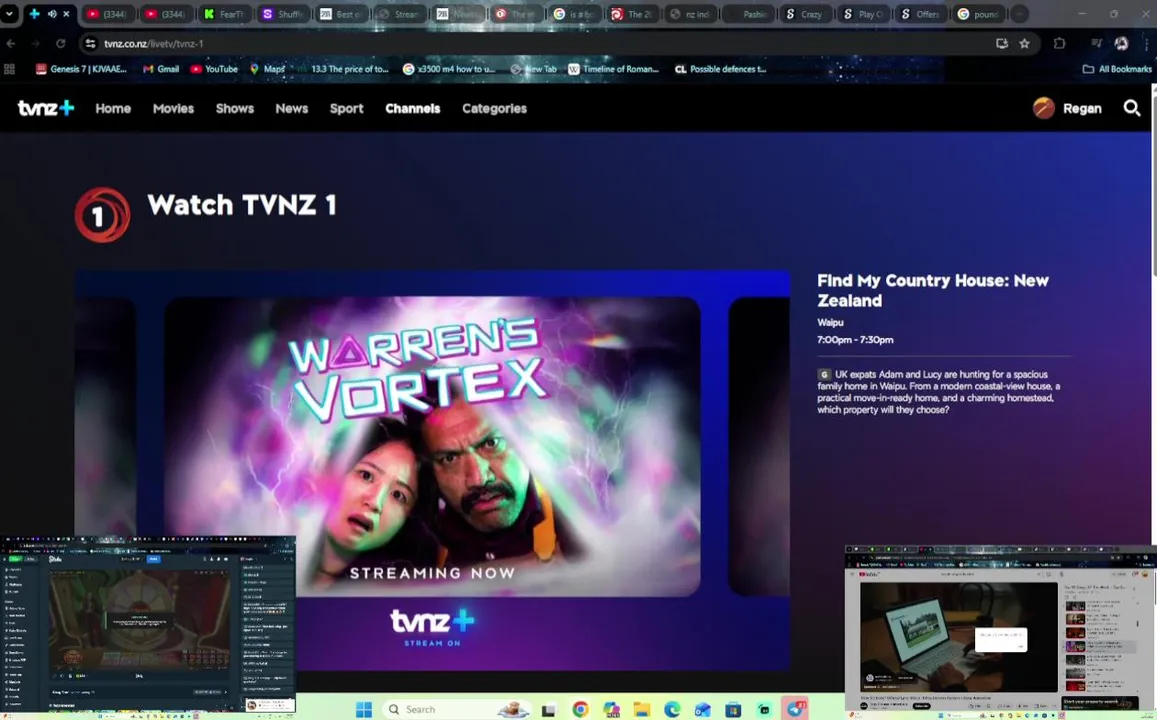Open Google Chrome from the taskbar
The width and height of the screenshot is (1157, 720).
click(x=581, y=709)
